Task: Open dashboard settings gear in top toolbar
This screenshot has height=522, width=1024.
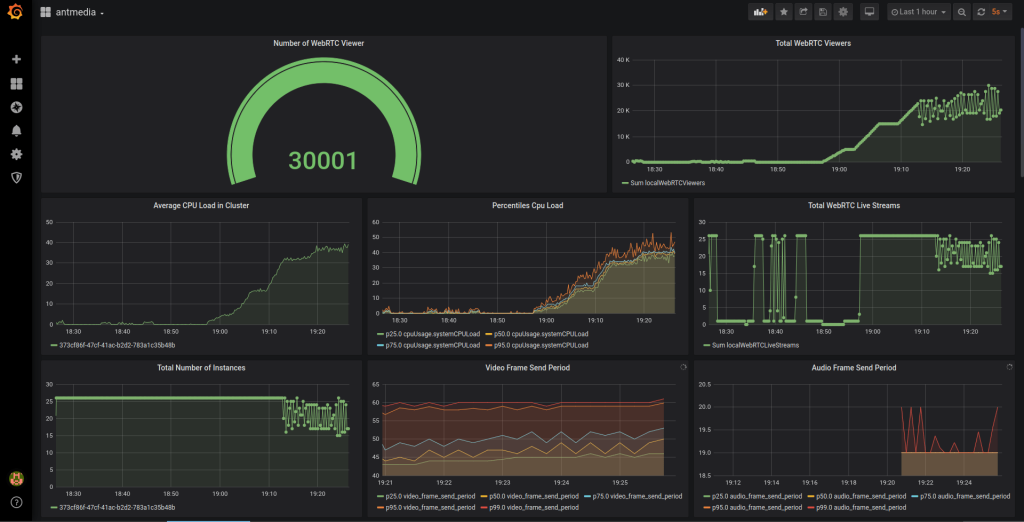Action: (x=843, y=12)
